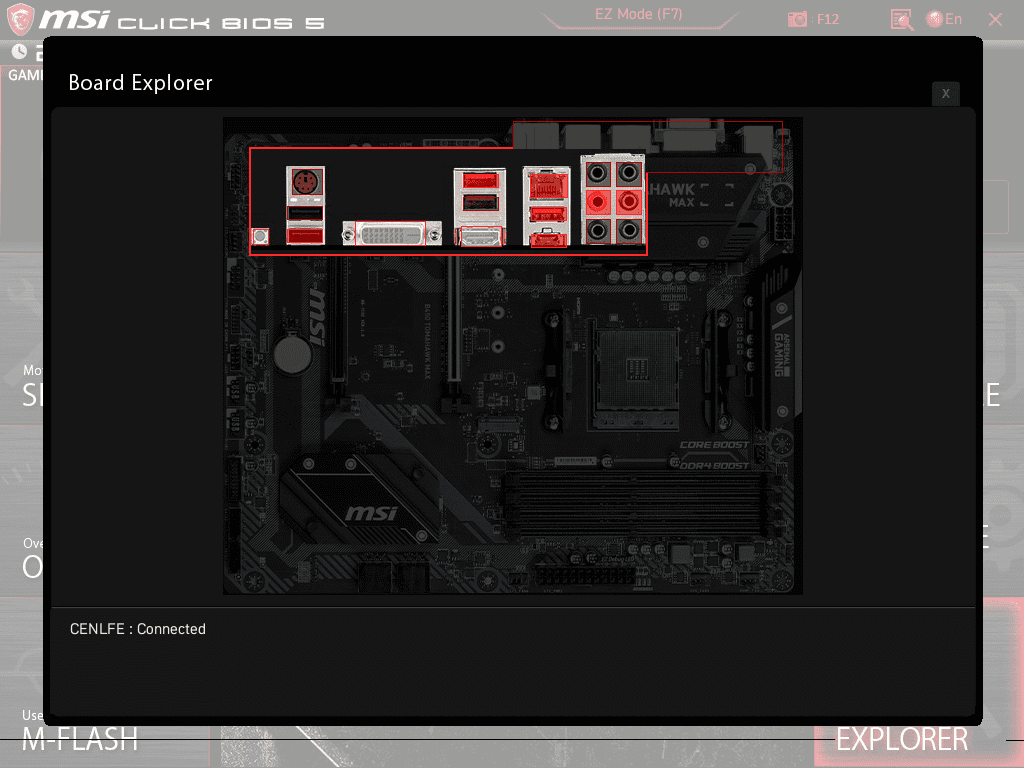Select the lower-right audio jack

pyautogui.click(x=628, y=230)
